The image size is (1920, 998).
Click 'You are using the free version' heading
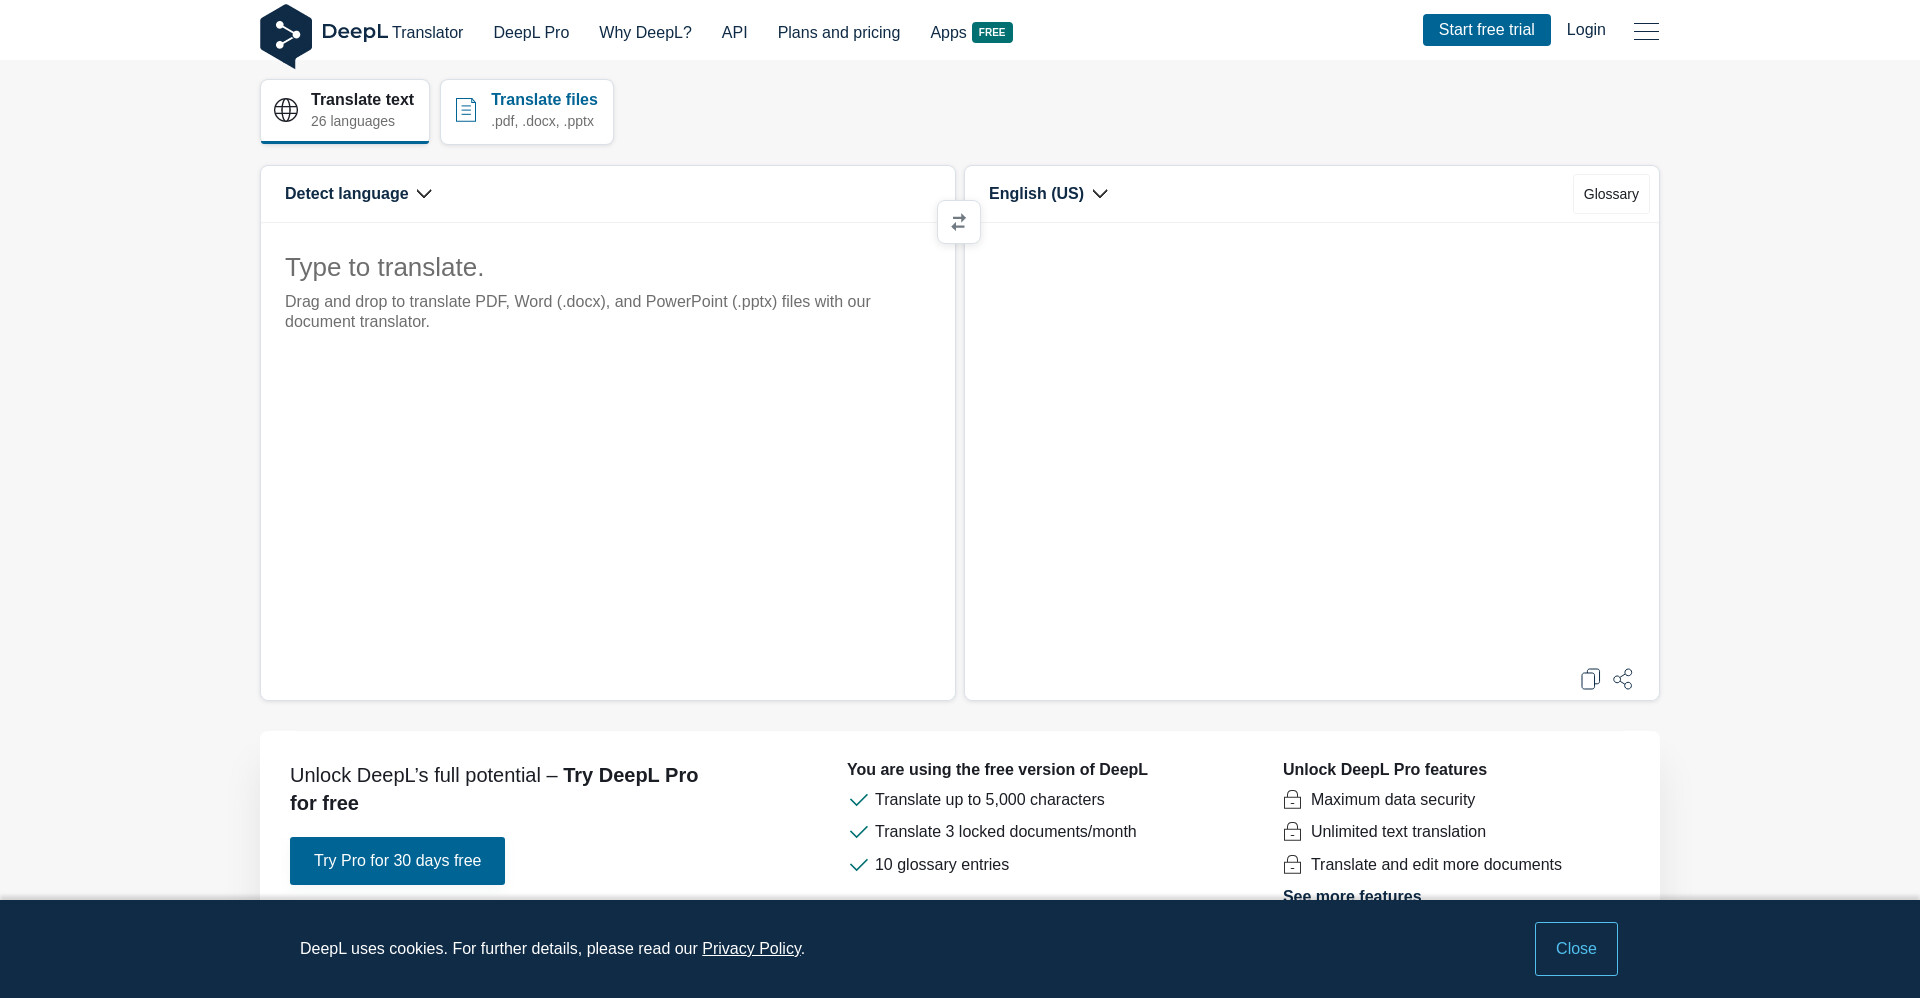tap(997, 770)
